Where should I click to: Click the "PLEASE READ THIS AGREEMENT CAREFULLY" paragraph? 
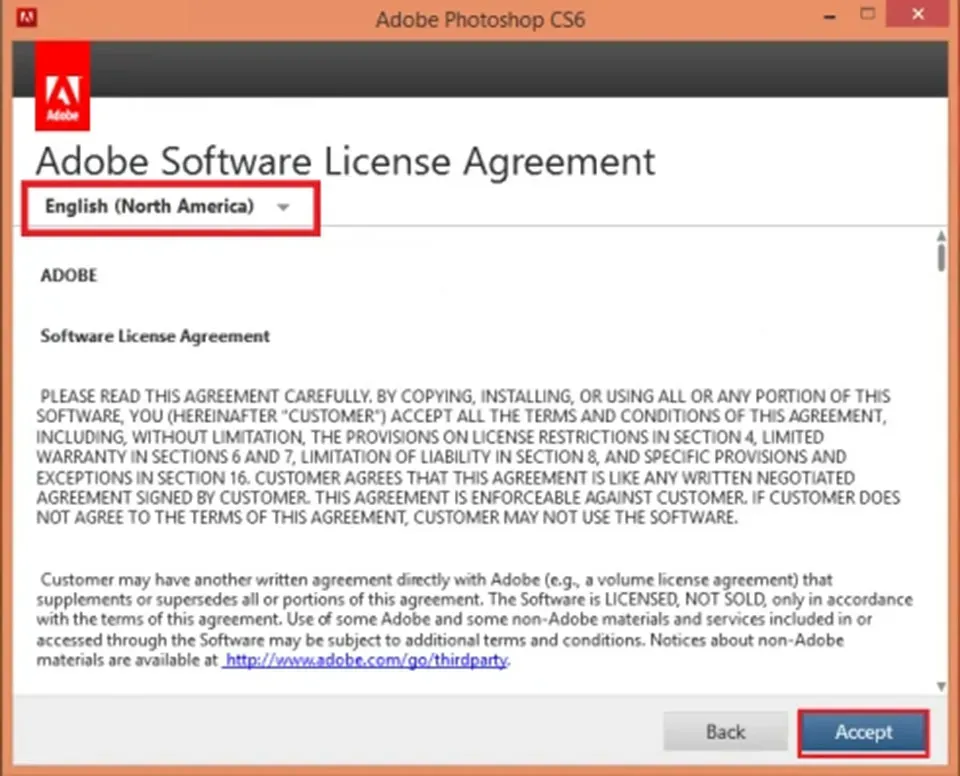tap(468, 457)
